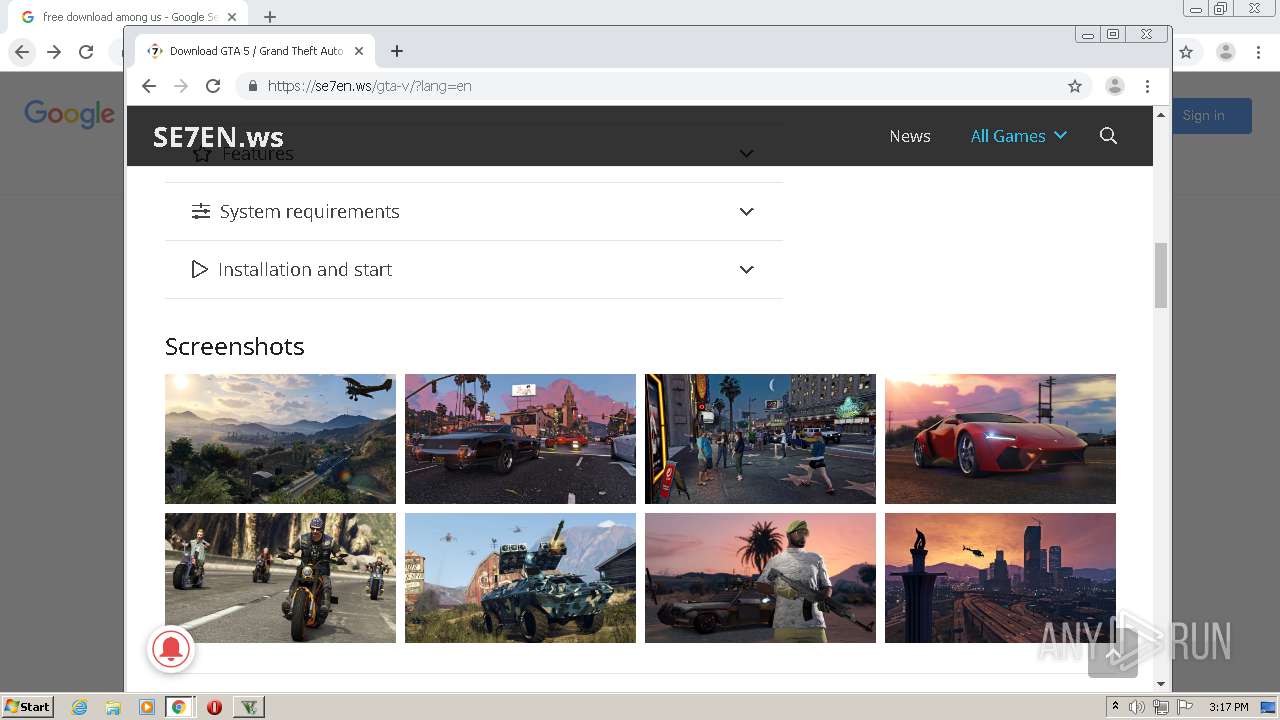This screenshot has height=720, width=1280.
Task: Open the profile icon in the background window
Action: click(1225, 52)
